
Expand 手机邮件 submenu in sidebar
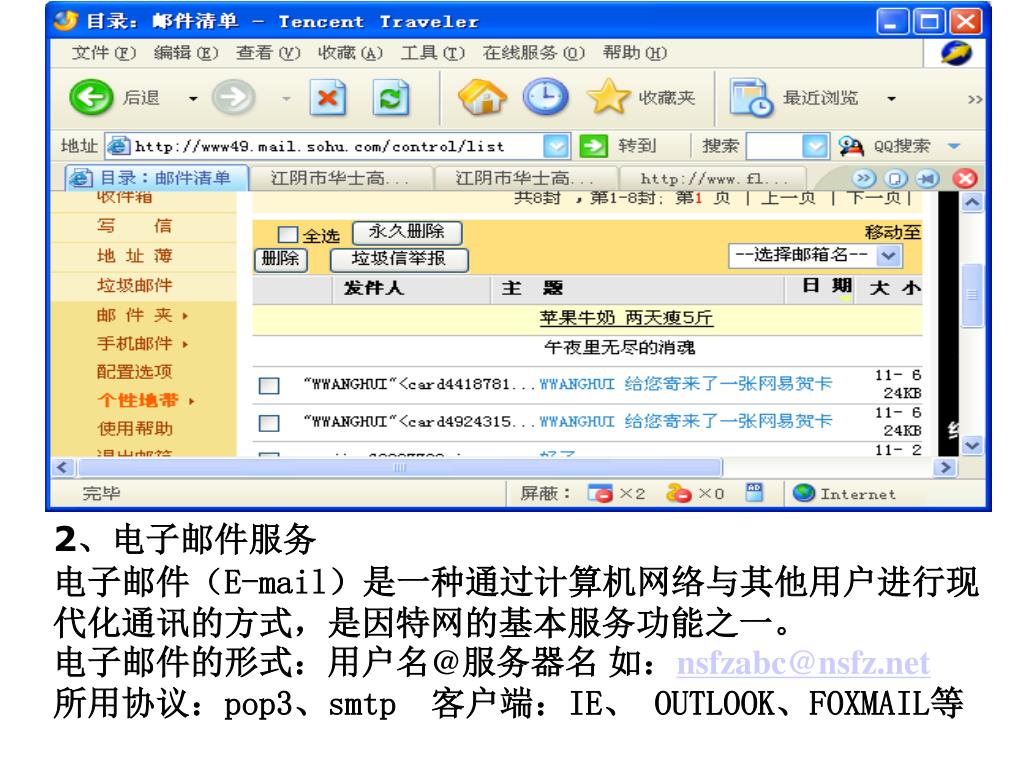185,344
